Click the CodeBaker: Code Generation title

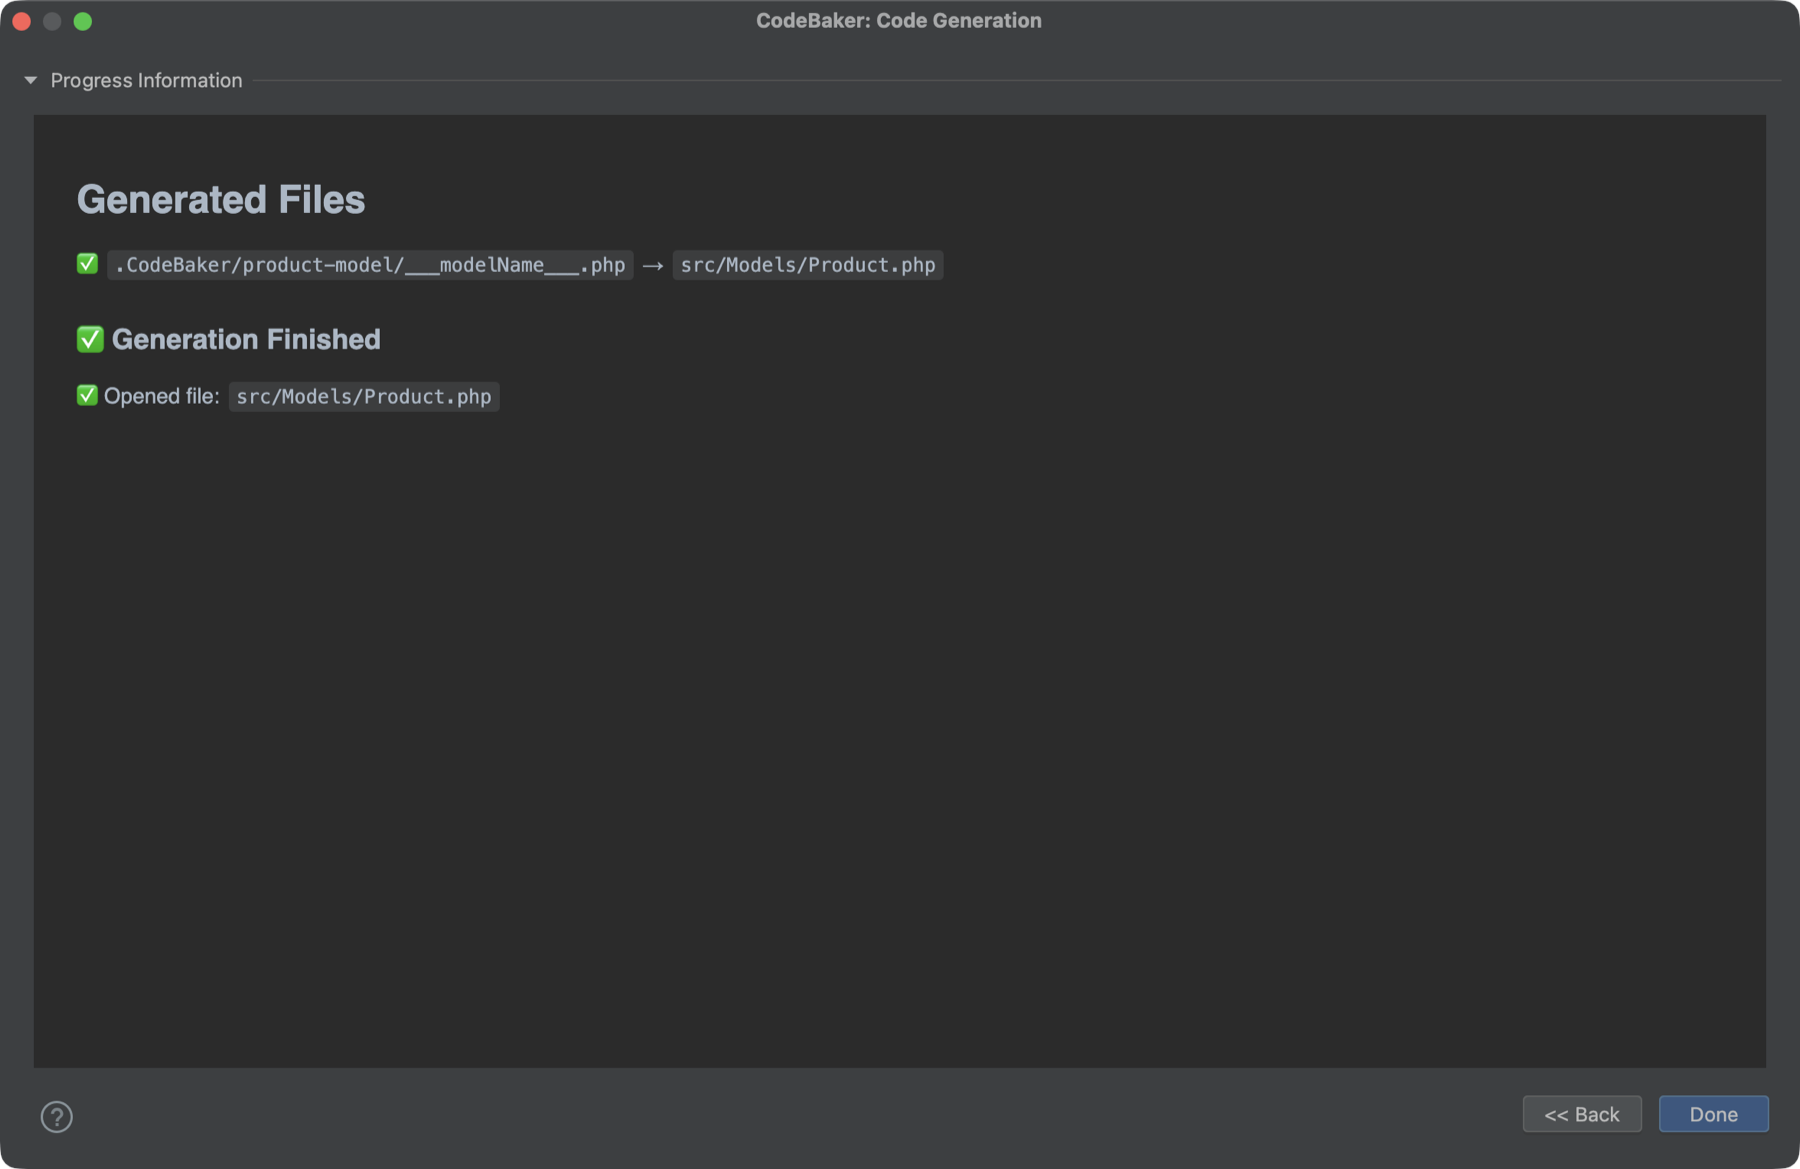(899, 20)
